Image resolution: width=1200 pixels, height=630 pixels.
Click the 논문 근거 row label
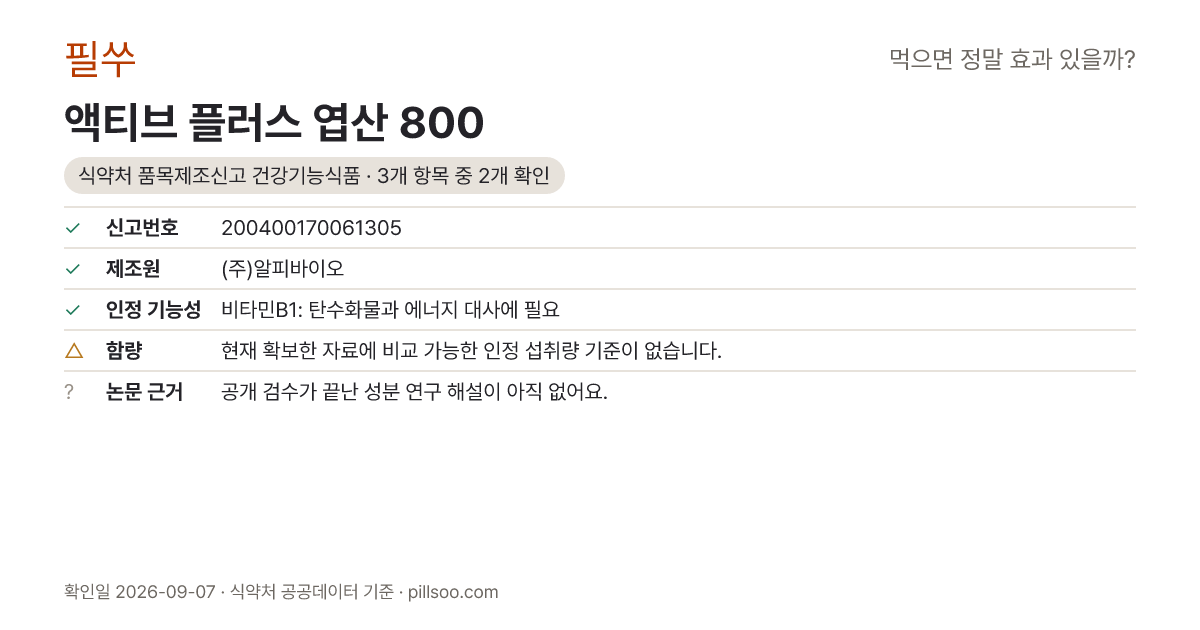(144, 392)
